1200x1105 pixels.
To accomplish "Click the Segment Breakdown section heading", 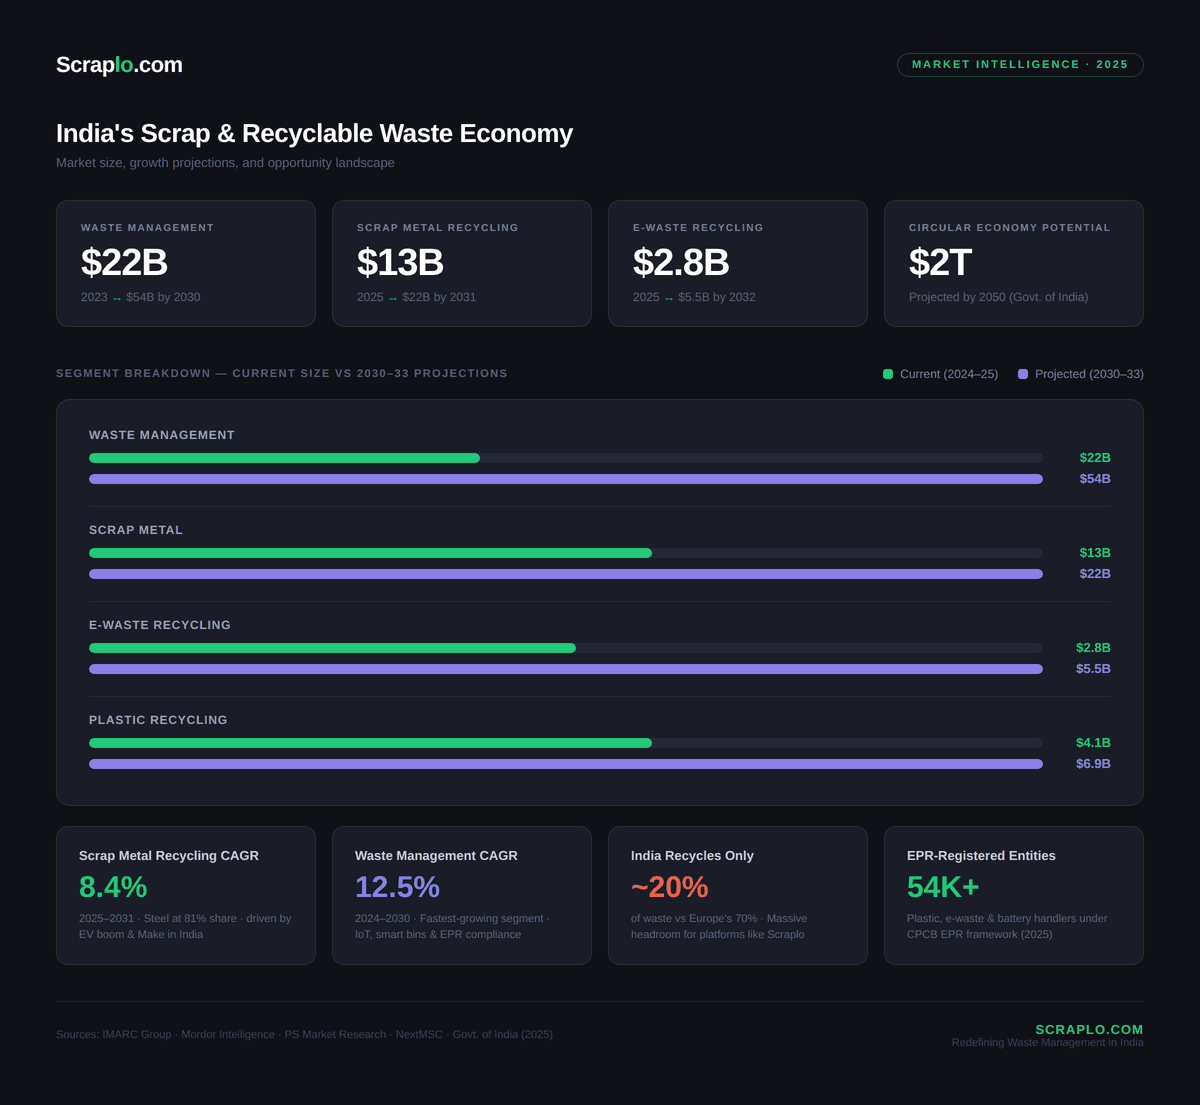I will (x=282, y=373).
